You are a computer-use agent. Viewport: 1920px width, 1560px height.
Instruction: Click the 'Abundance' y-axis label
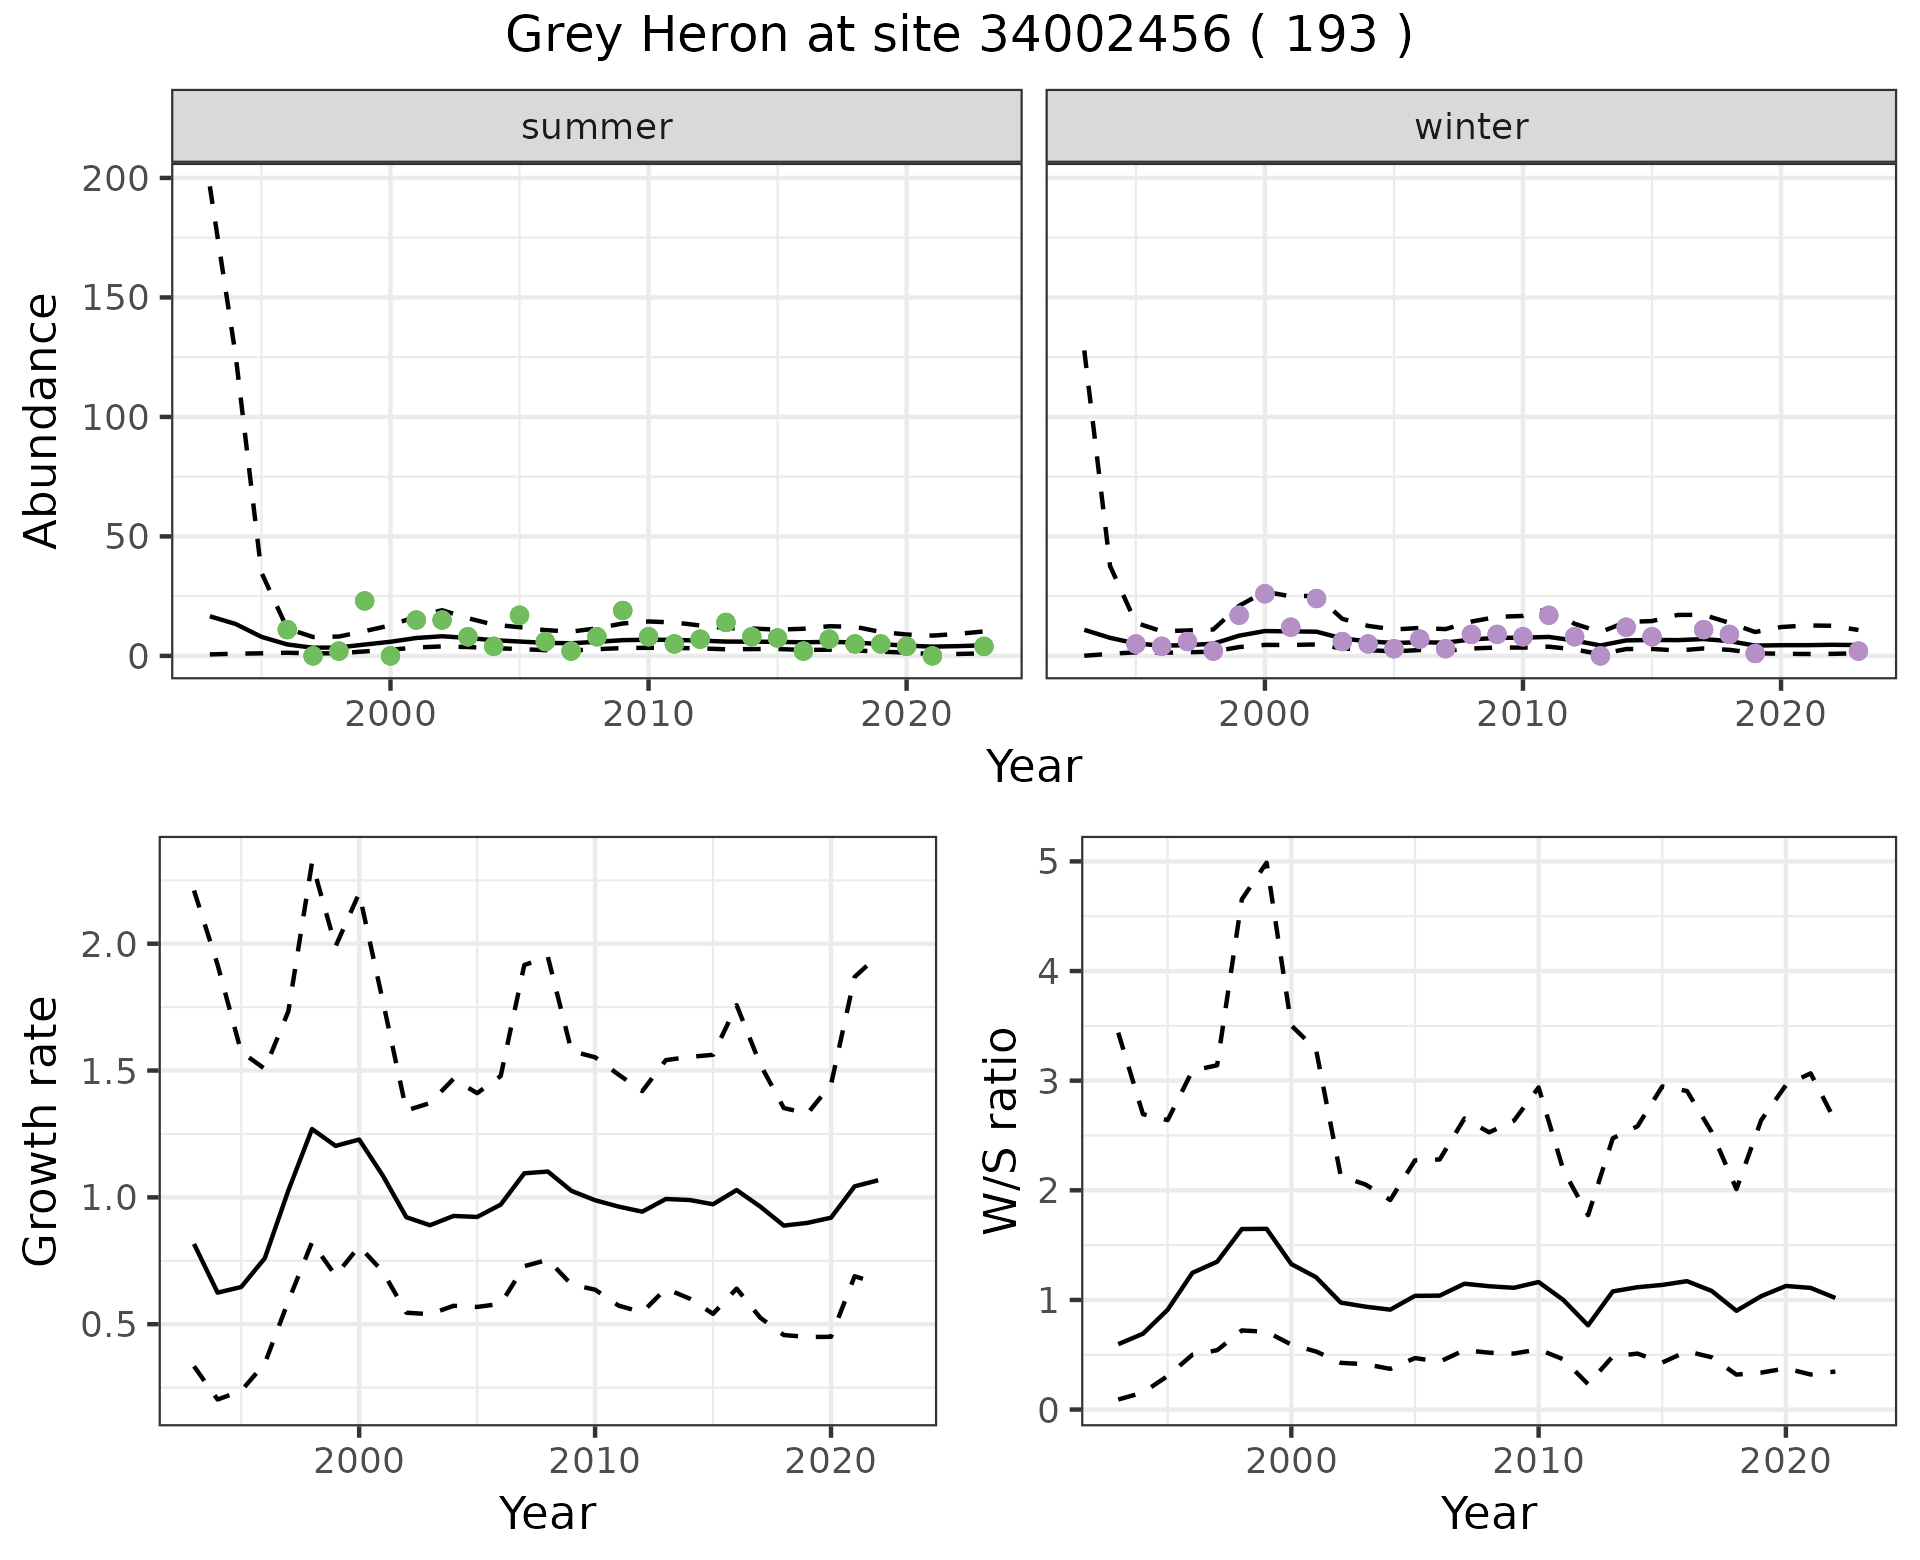[42, 420]
